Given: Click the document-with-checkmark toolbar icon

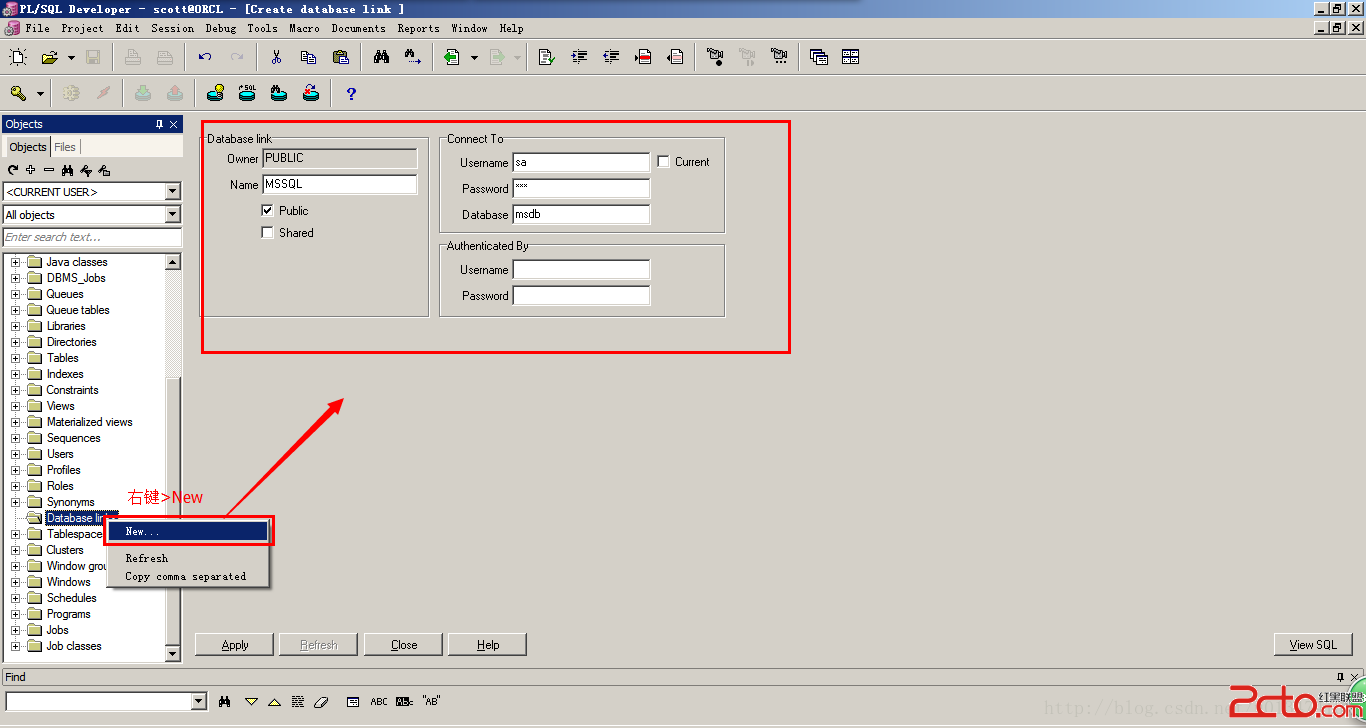Looking at the screenshot, I should (x=546, y=57).
